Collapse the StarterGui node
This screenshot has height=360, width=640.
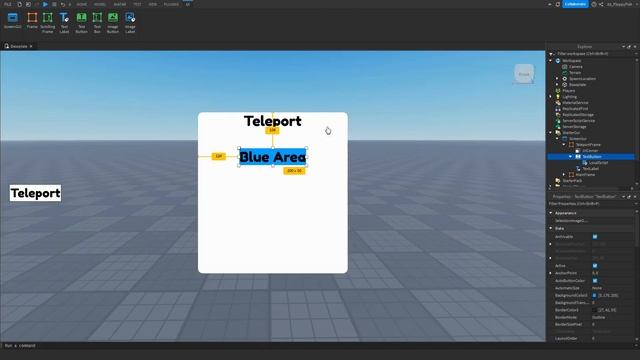[551, 133]
